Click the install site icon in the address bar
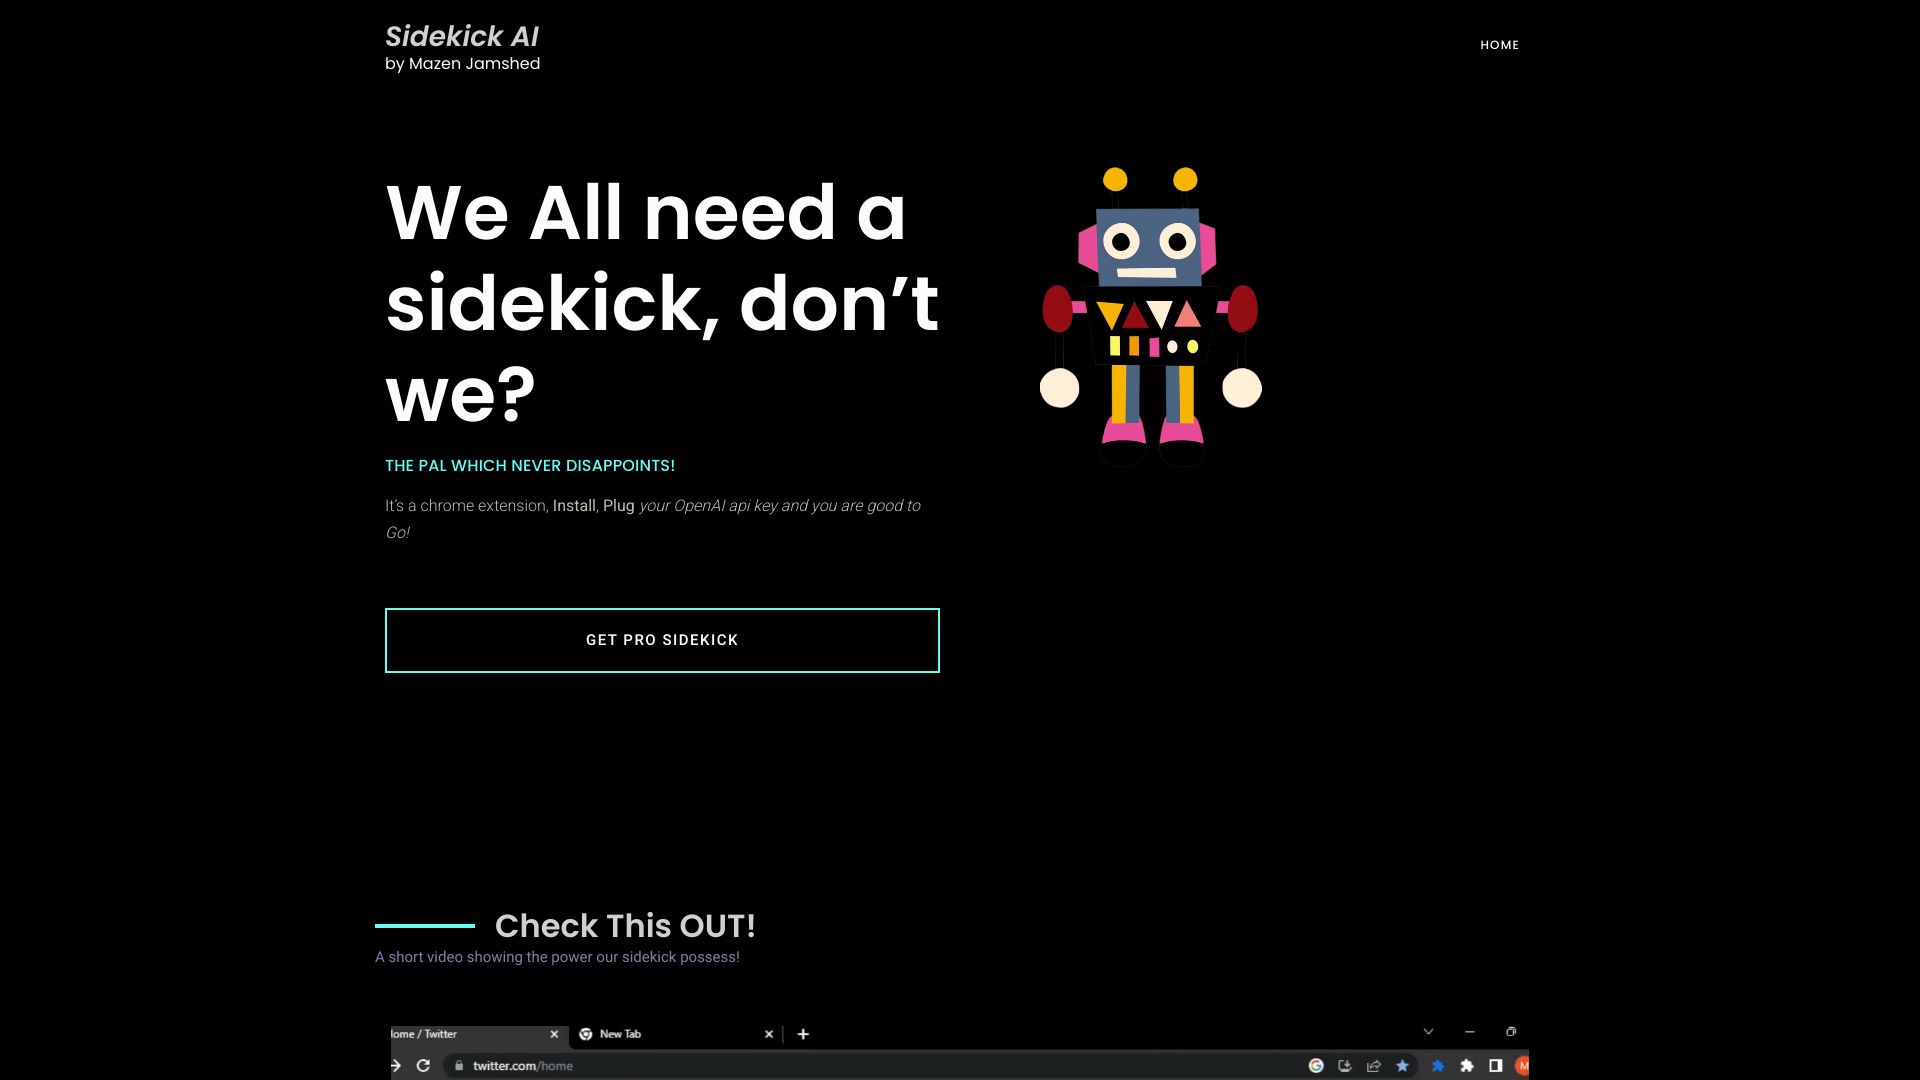Image resolution: width=1920 pixels, height=1080 pixels. pyautogui.click(x=1344, y=1066)
